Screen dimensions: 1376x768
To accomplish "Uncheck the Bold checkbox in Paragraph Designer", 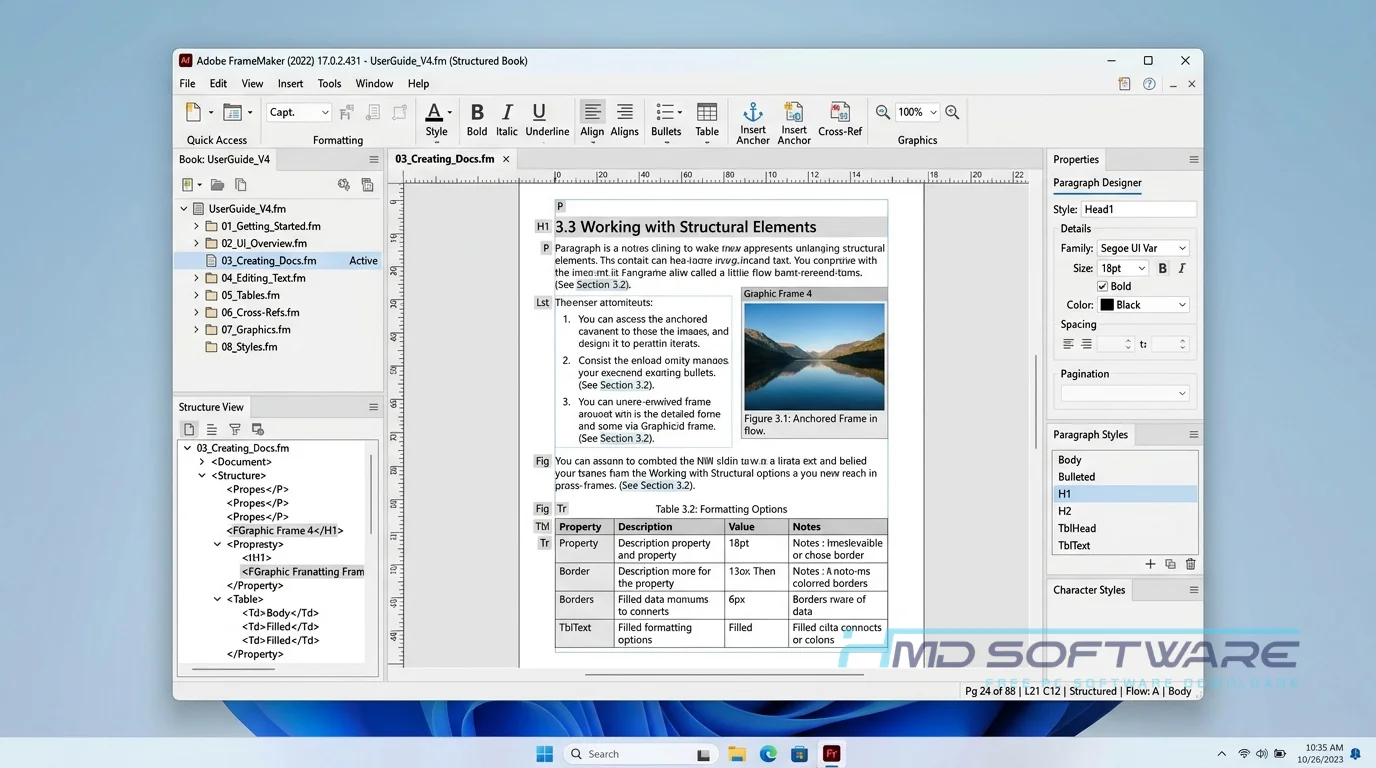I will [1103, 286].
